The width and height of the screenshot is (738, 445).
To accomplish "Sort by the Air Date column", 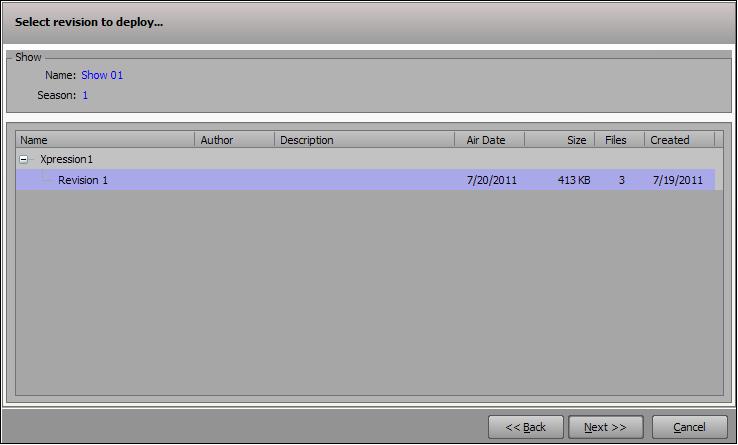I will 489,140.
